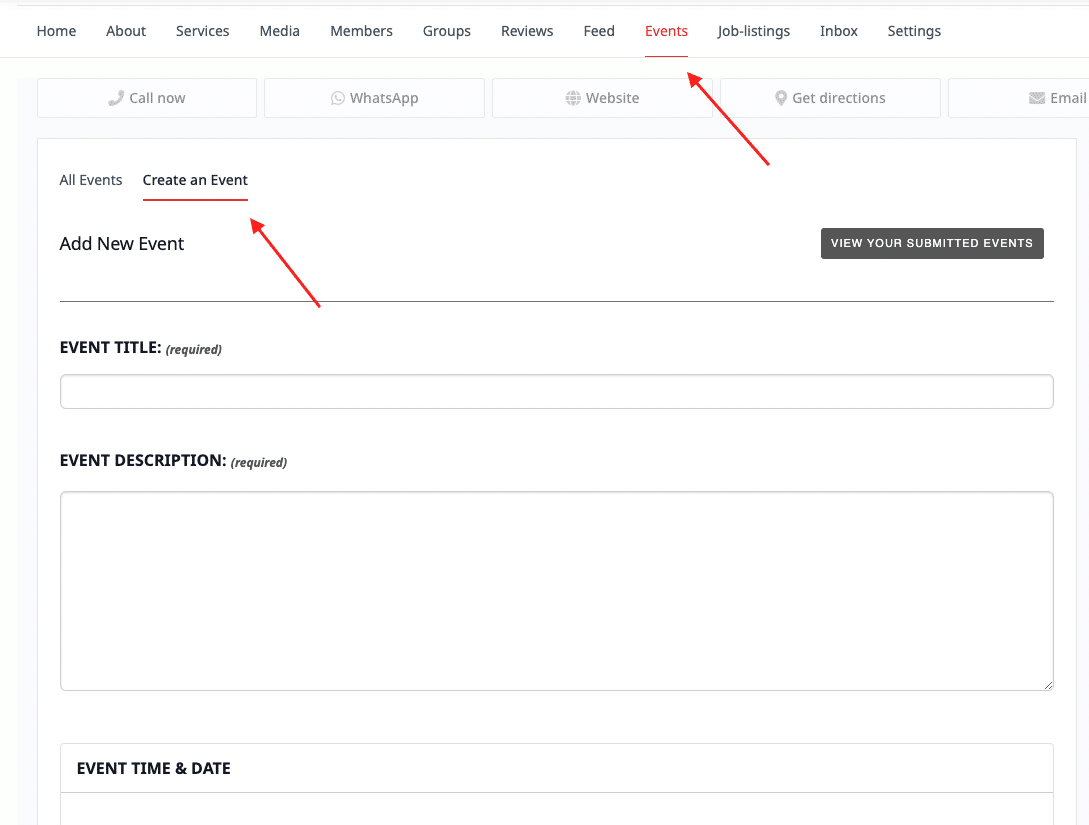Viewport: 1089px width, 825px height.
Task: Open the Job-listings tab
Action: (754, 31)
